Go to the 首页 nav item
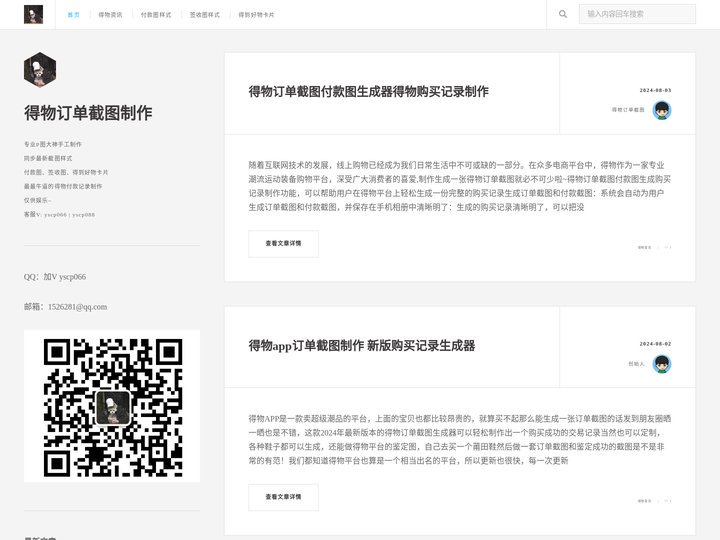 (x=73, y=15)
